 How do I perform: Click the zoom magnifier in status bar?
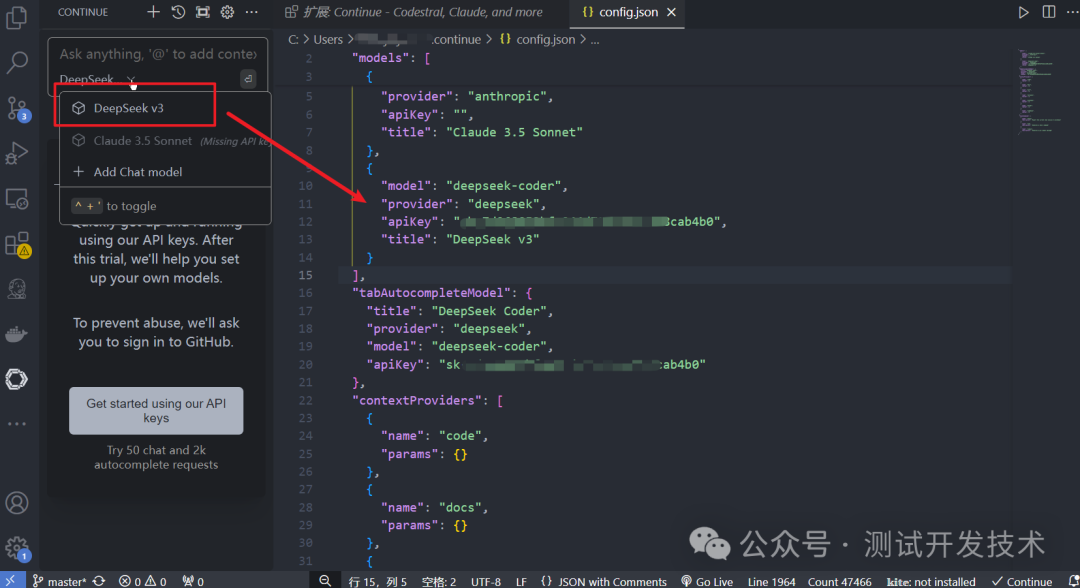(x=325, y=581)
